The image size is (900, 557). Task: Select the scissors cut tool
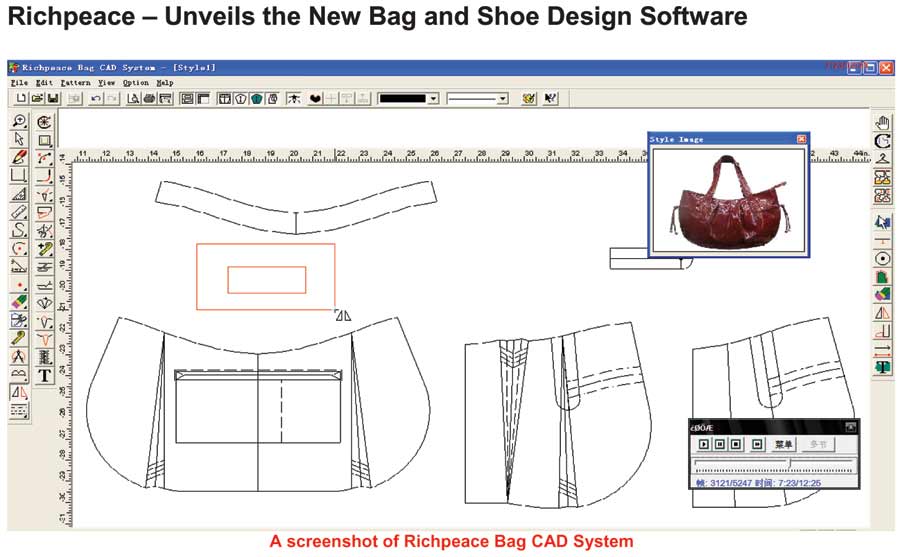[19, 320]
